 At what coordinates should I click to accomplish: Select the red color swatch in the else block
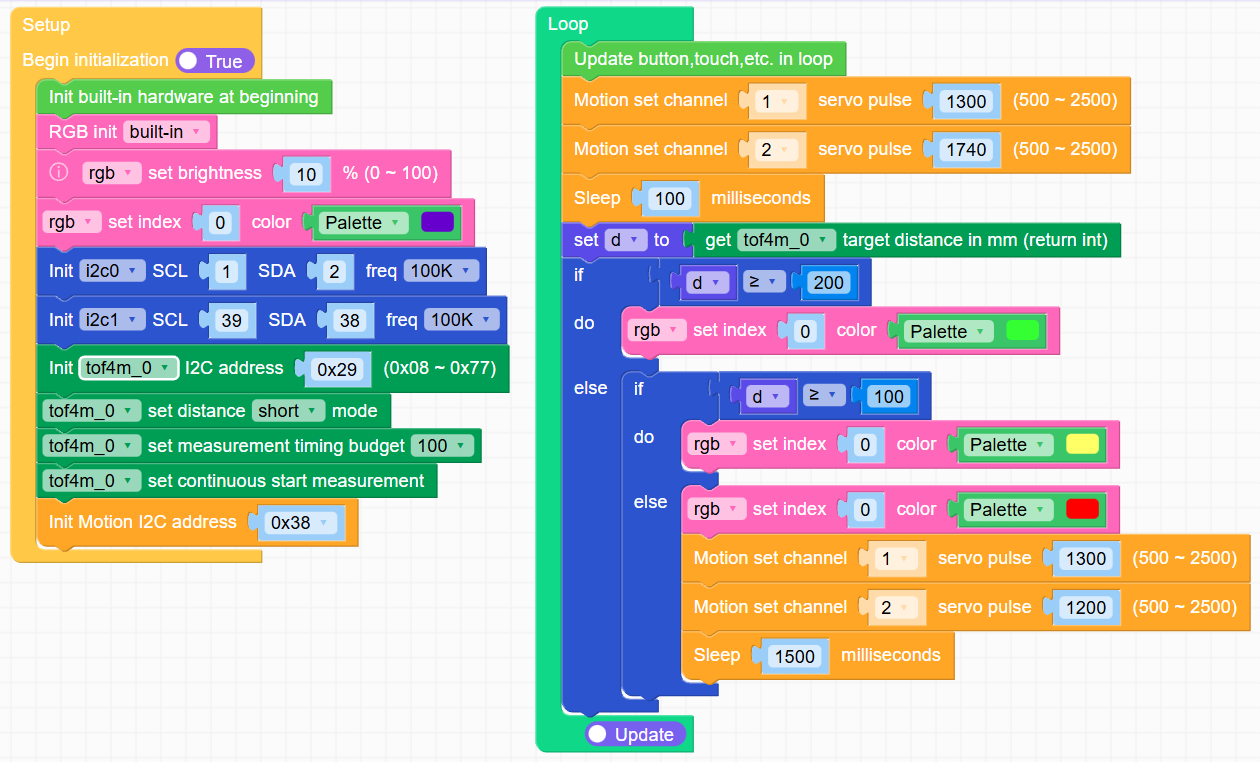click(x=1083, y=509)
